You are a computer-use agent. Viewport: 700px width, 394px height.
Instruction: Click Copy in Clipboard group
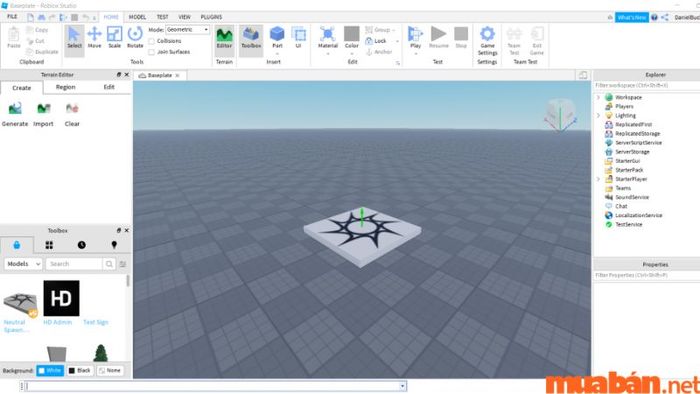point(37,30)
